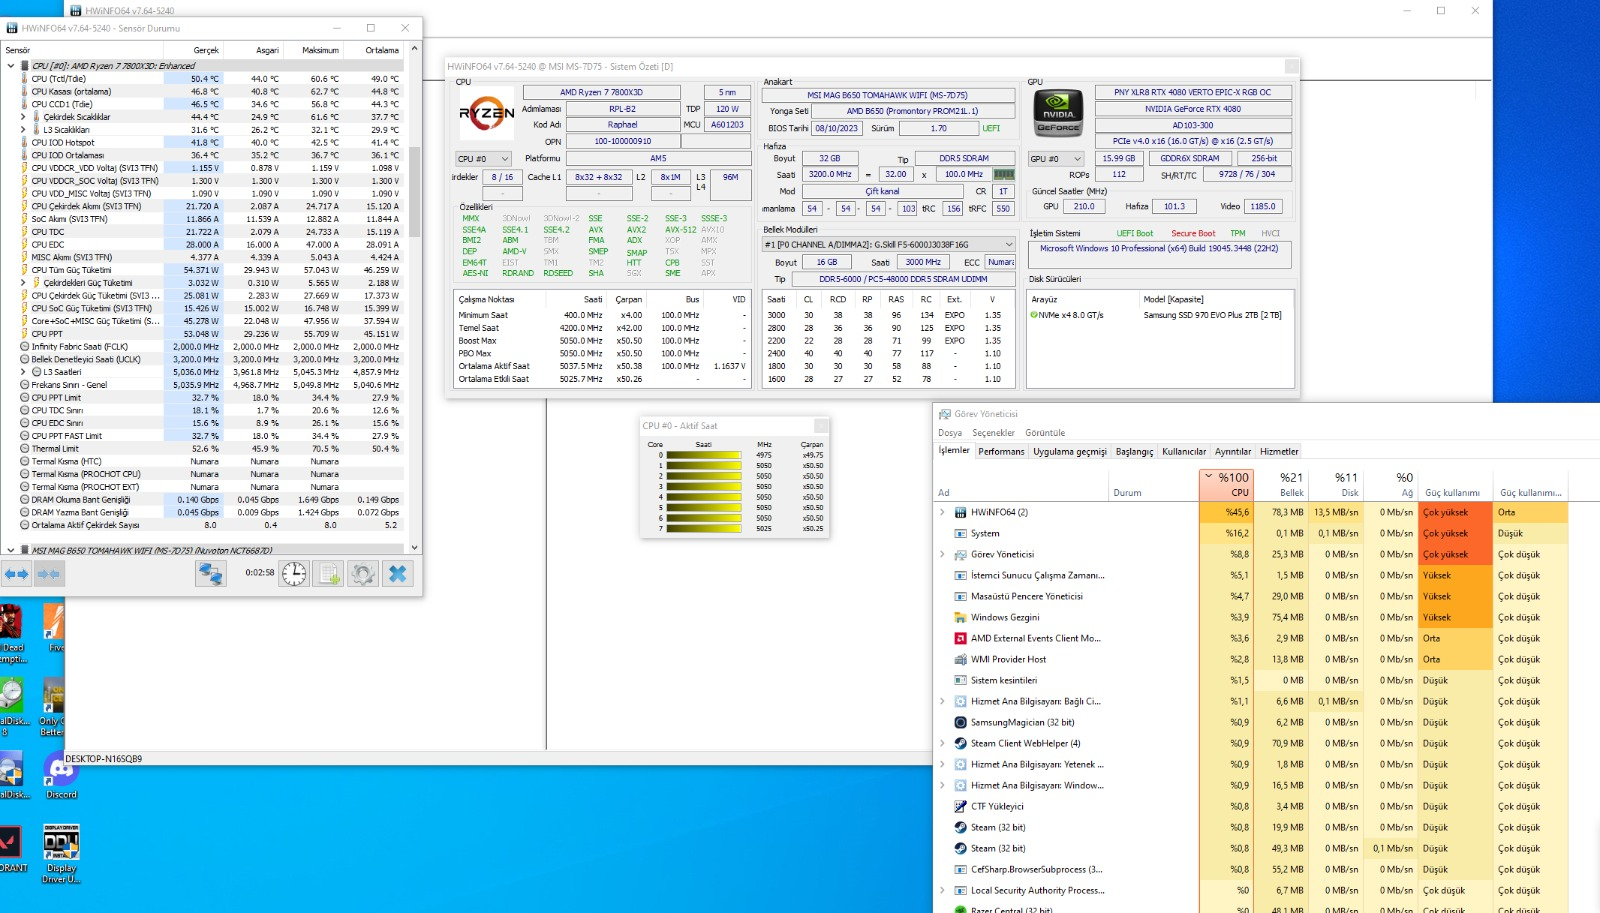Click the Steam Client WebHelper process icon

(x=960, y=743)
